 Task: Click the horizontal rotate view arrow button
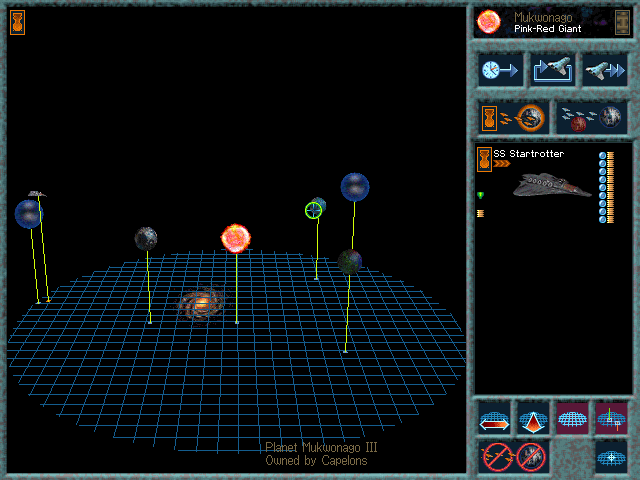(494, 418)
